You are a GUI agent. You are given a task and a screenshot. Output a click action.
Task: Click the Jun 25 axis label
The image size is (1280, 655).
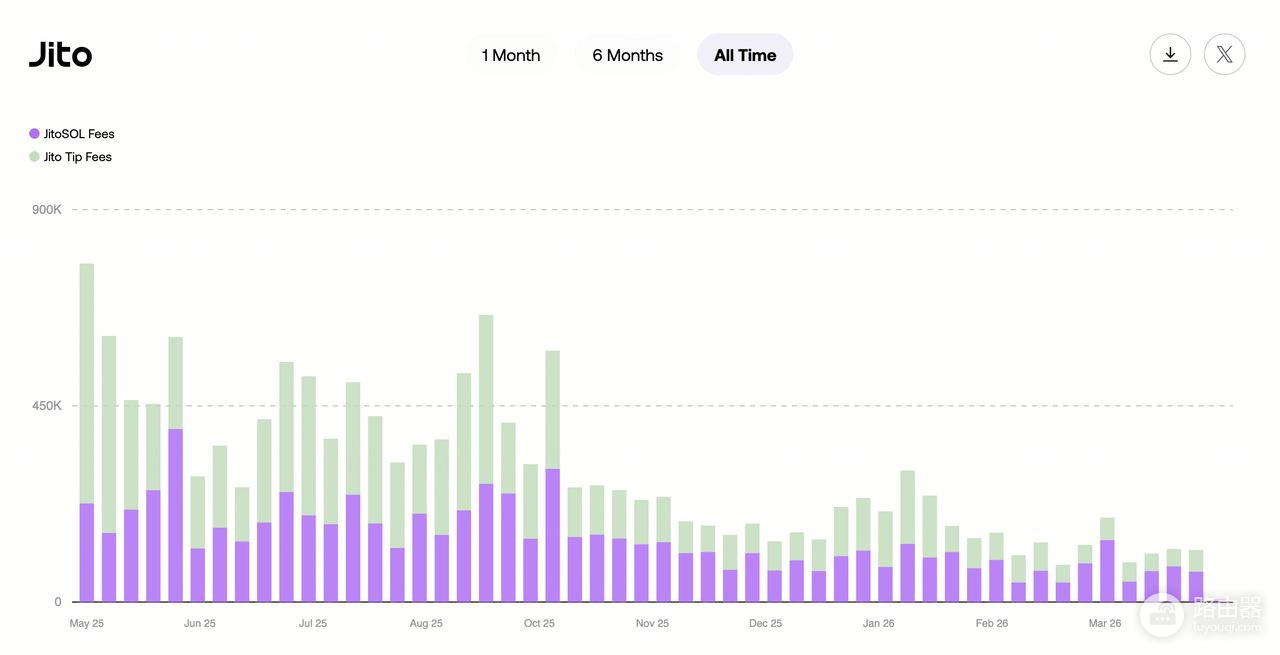tap(200, 623)
